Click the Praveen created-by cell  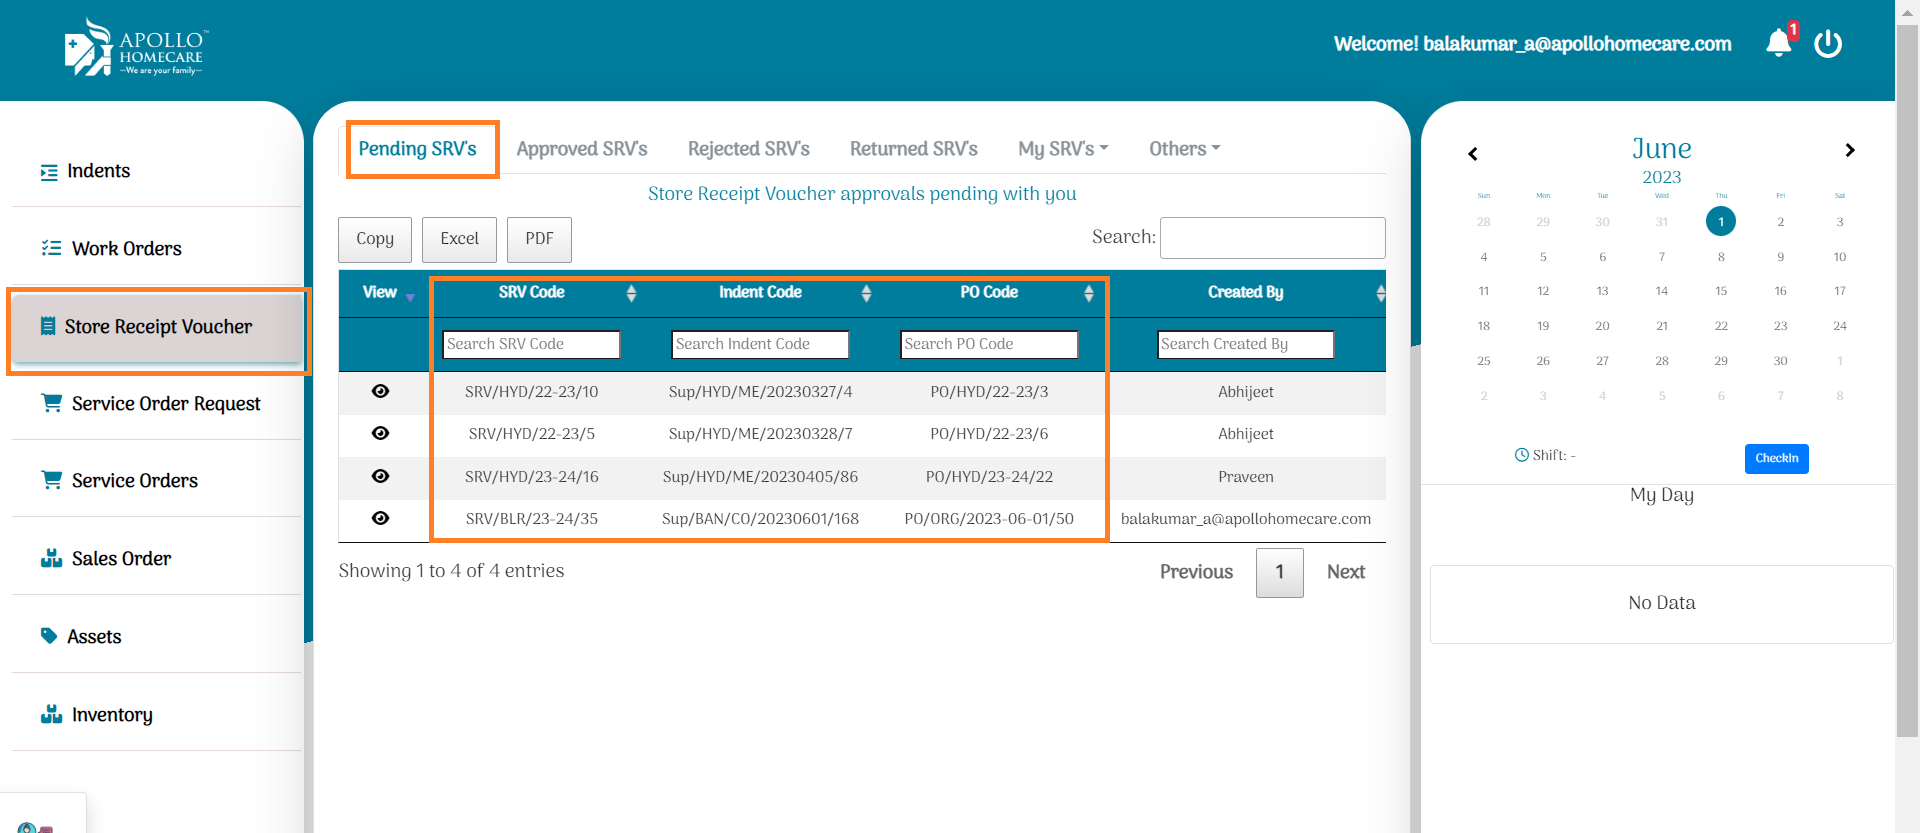click(x=1246, y=477)
